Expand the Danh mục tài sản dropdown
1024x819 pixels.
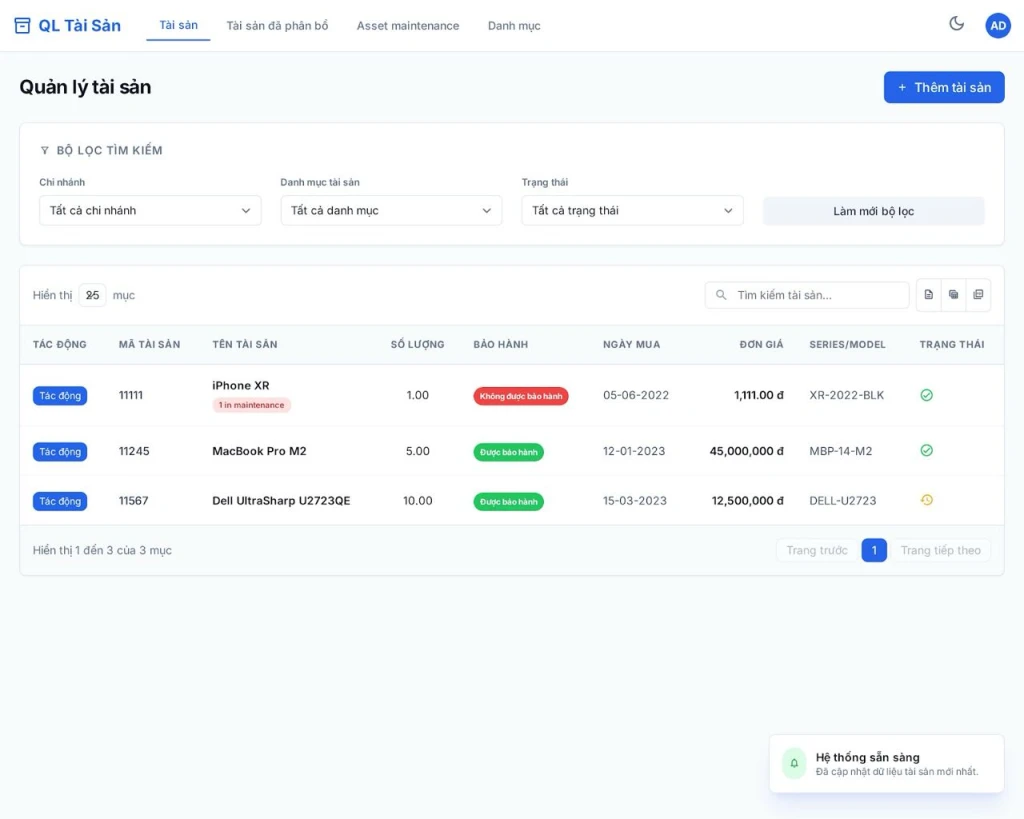coord(391,211)
